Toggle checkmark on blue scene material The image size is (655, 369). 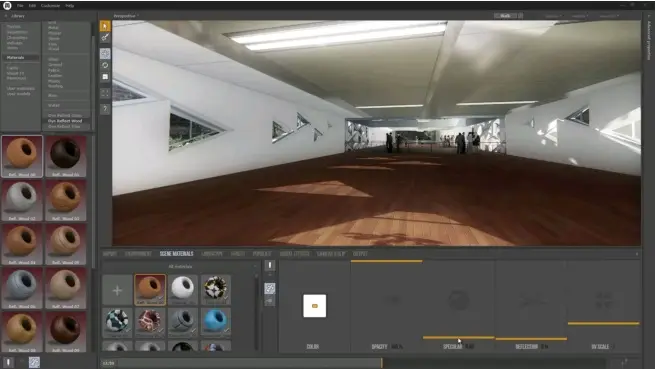(226, 331)
